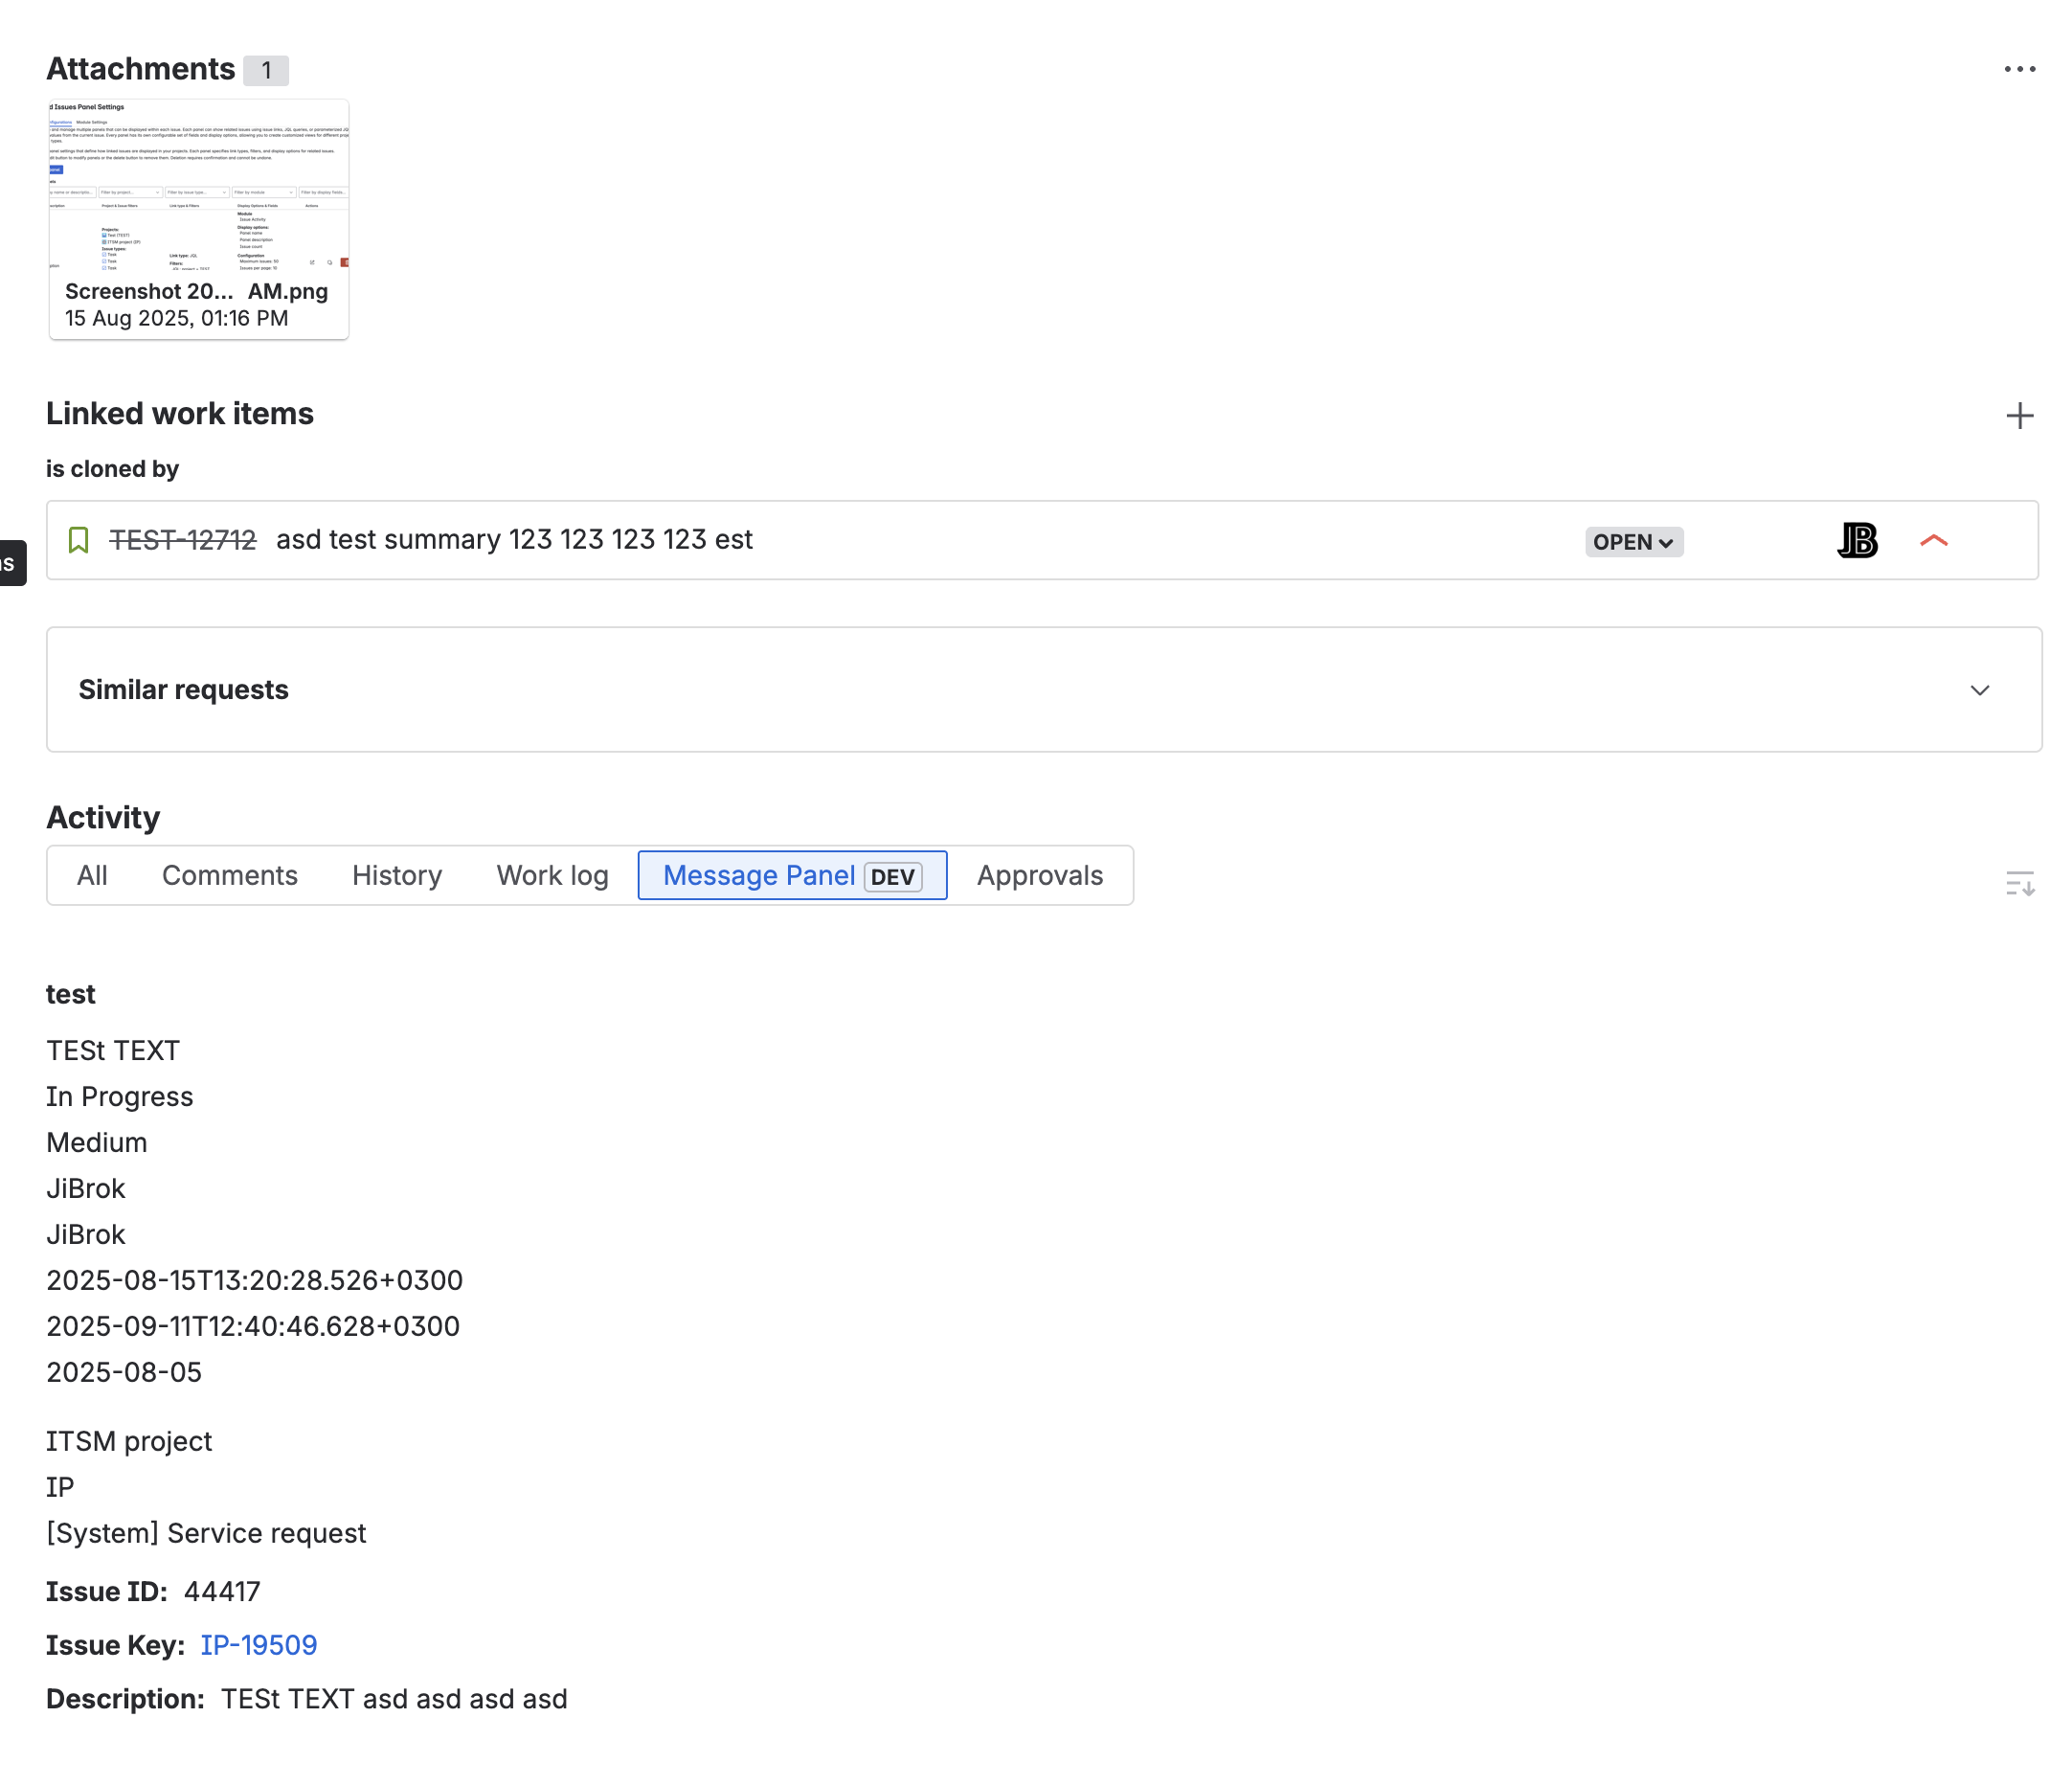Open the Attachments options menu
The width and height of the screenshot is (2072, 1785).
click(x=2021, y=68)
